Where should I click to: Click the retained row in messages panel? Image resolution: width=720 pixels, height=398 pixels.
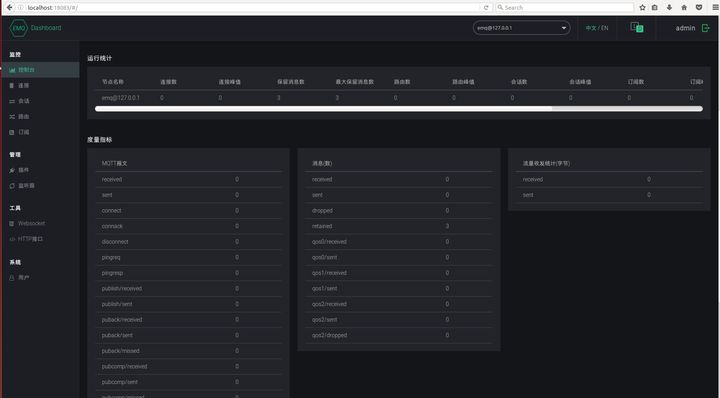399,226
